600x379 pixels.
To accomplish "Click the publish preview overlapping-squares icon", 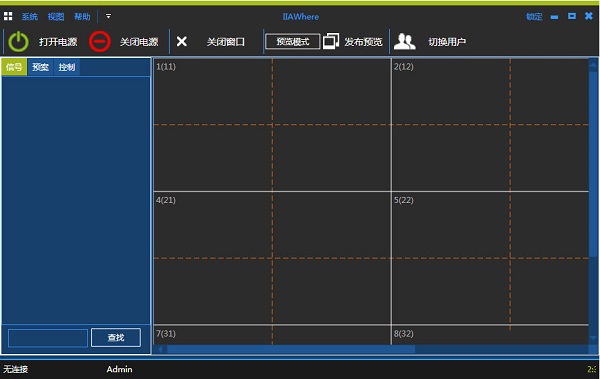I will pyautogui.click(x=331, y=41).
